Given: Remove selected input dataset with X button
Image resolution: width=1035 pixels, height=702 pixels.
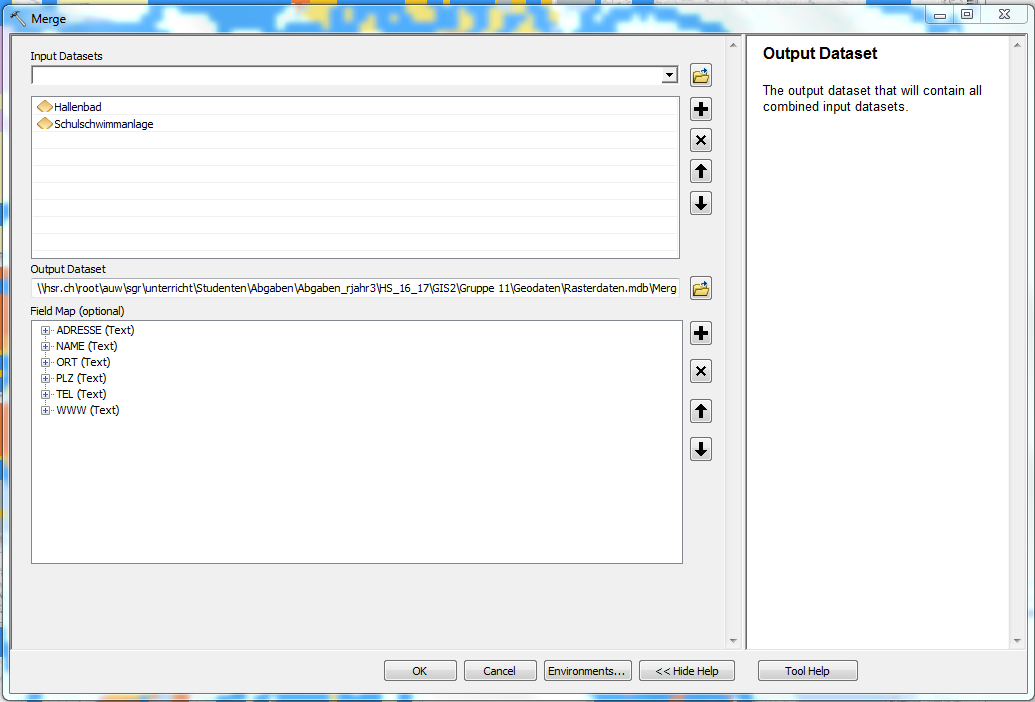Looking at the screenshot, I should pyautogui.click(x=701, y=140).
